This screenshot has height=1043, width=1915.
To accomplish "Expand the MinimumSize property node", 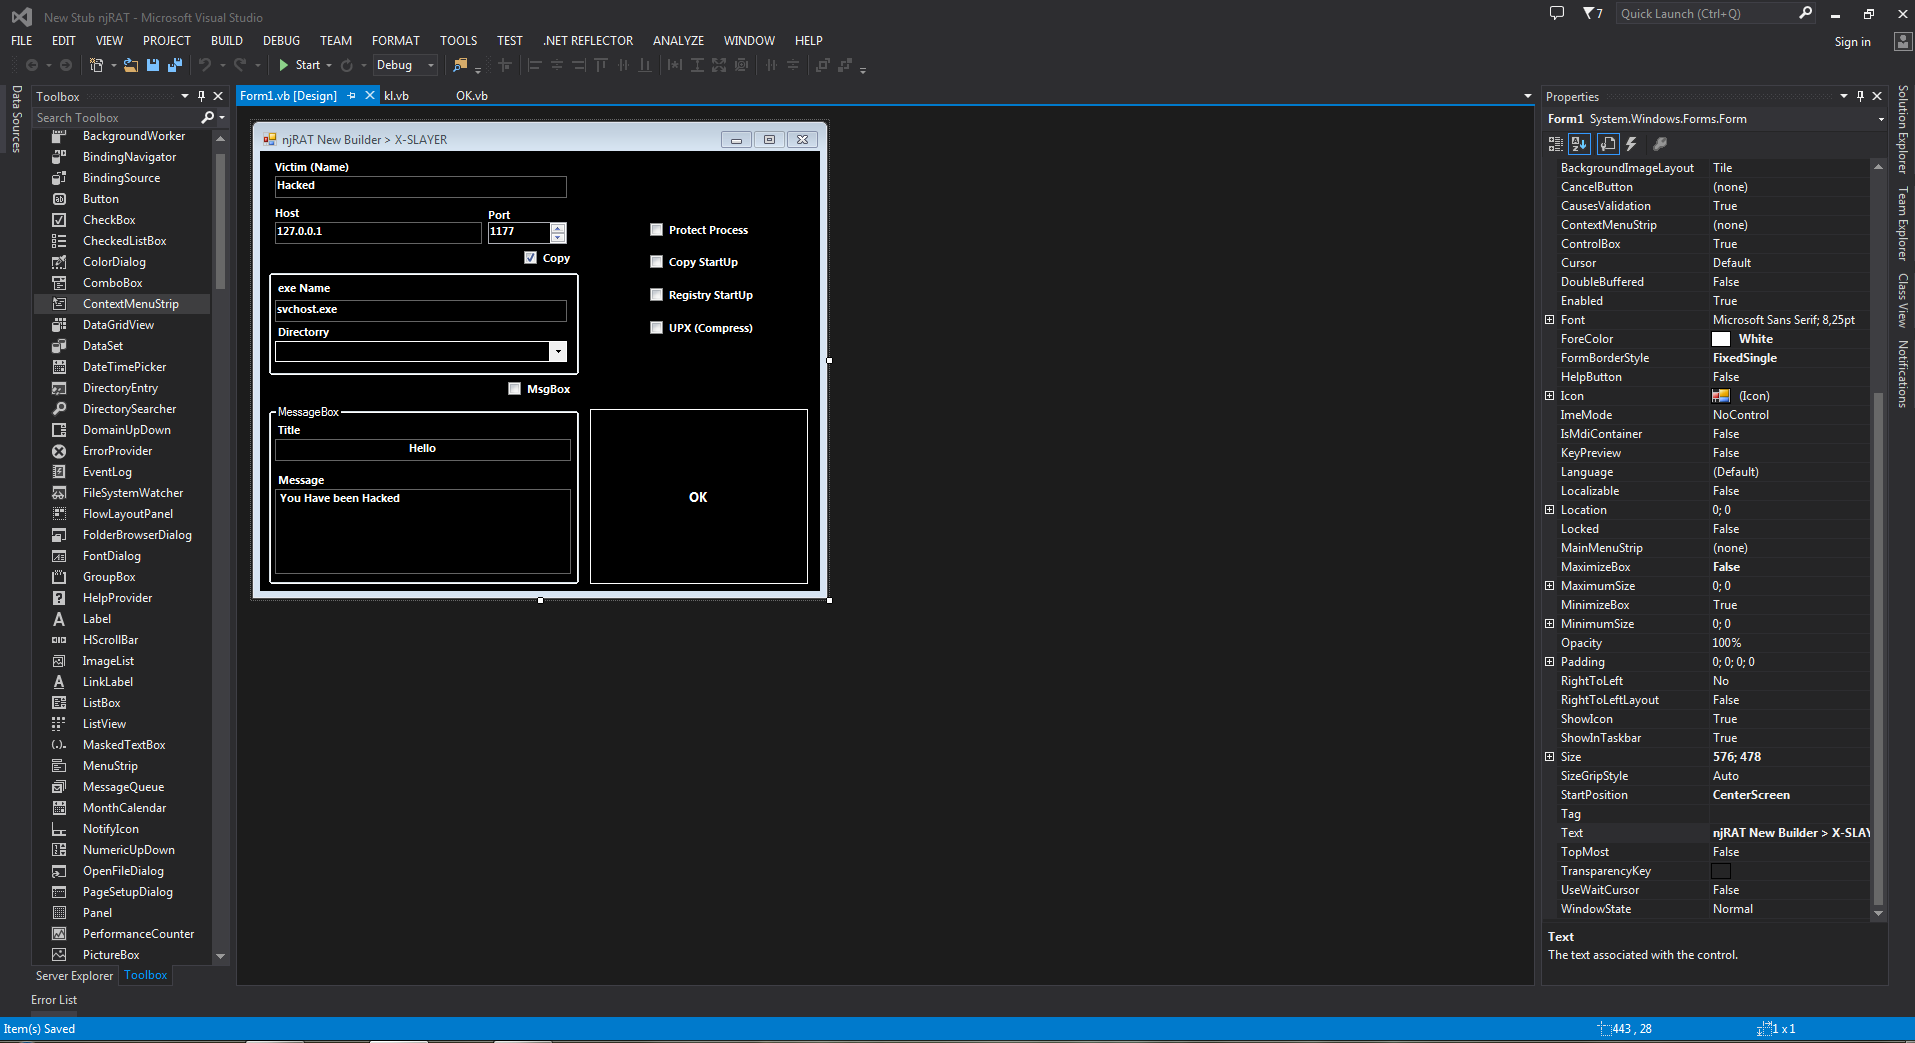I will coord(1550,624).
